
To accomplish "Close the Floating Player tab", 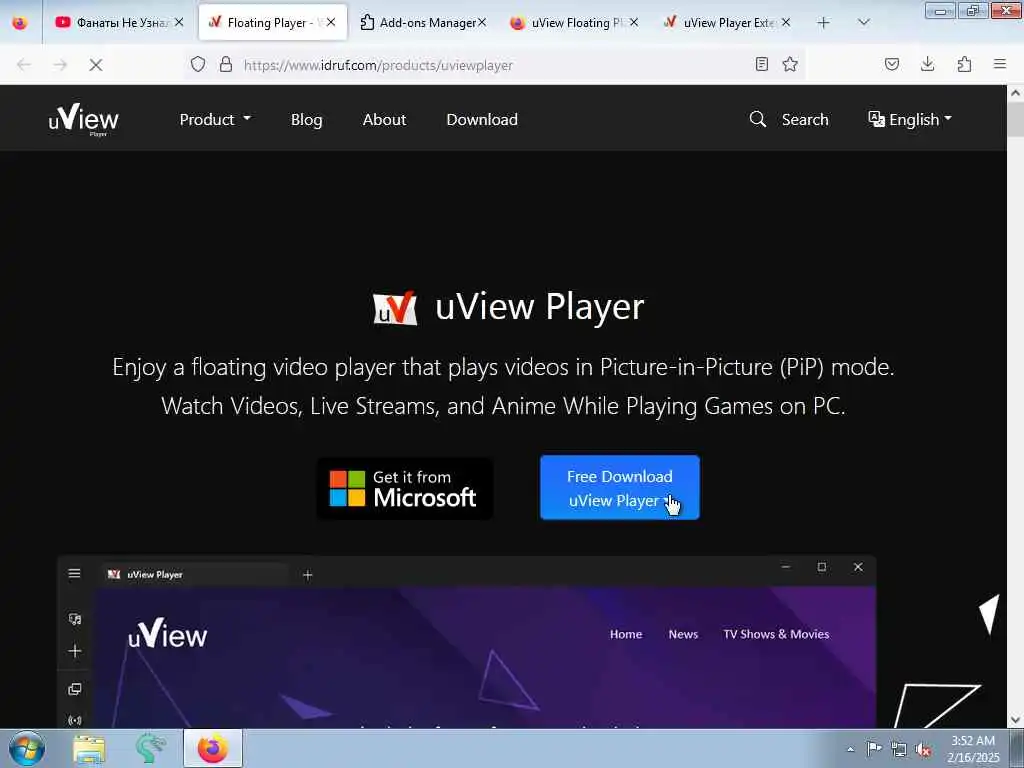I will [x=331, y=22].
